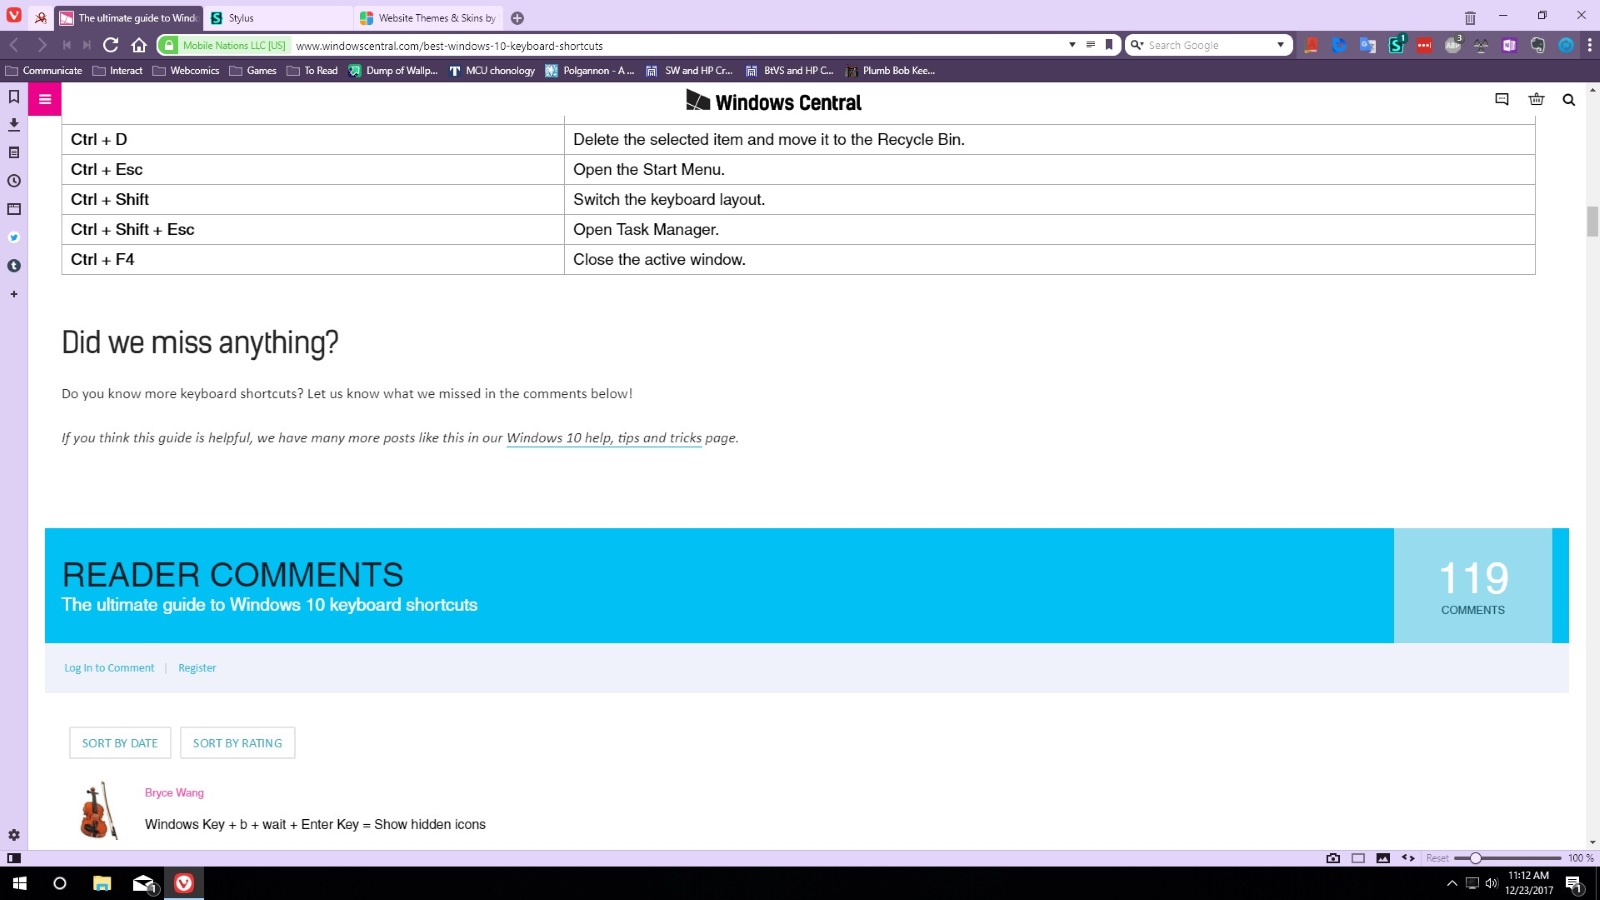Reload the current page

tap(111, 45)
